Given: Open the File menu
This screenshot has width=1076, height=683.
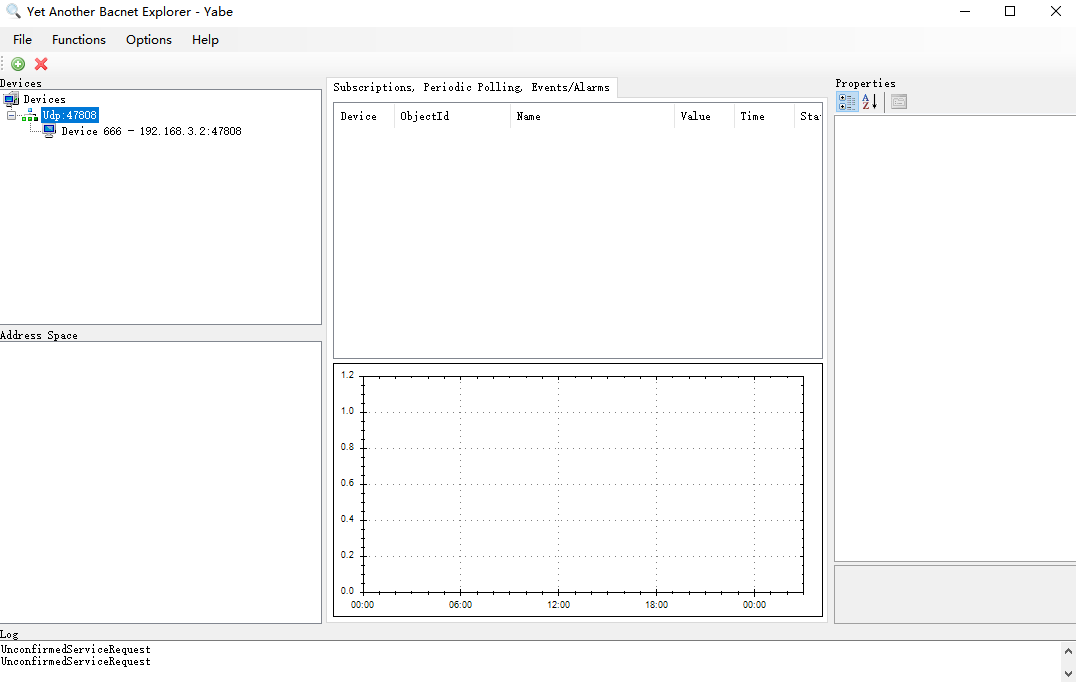Looking at the screenshot, I should pyautogui.click(x=23, y=40).
